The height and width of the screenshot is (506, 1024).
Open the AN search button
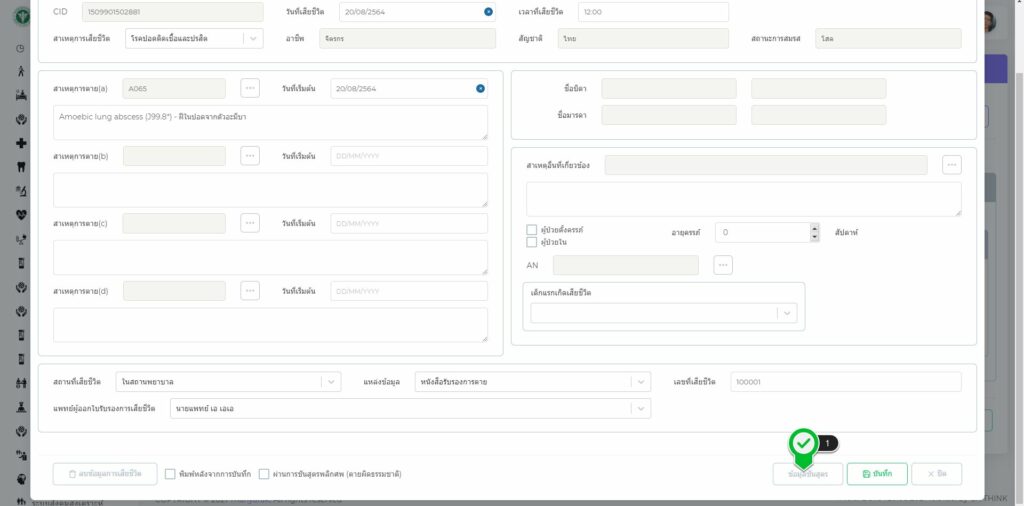[x=723, y=265]
